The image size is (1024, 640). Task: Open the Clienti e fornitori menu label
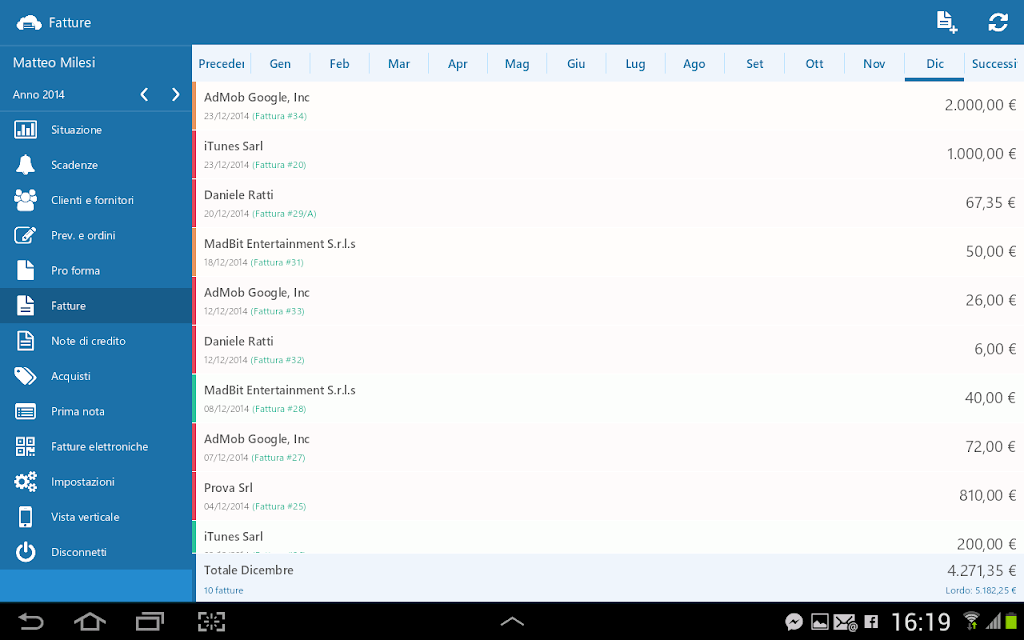[92, 200]
